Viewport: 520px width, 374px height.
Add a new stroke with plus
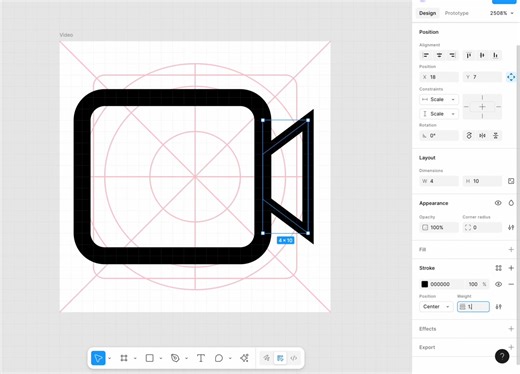coord(511,268)
